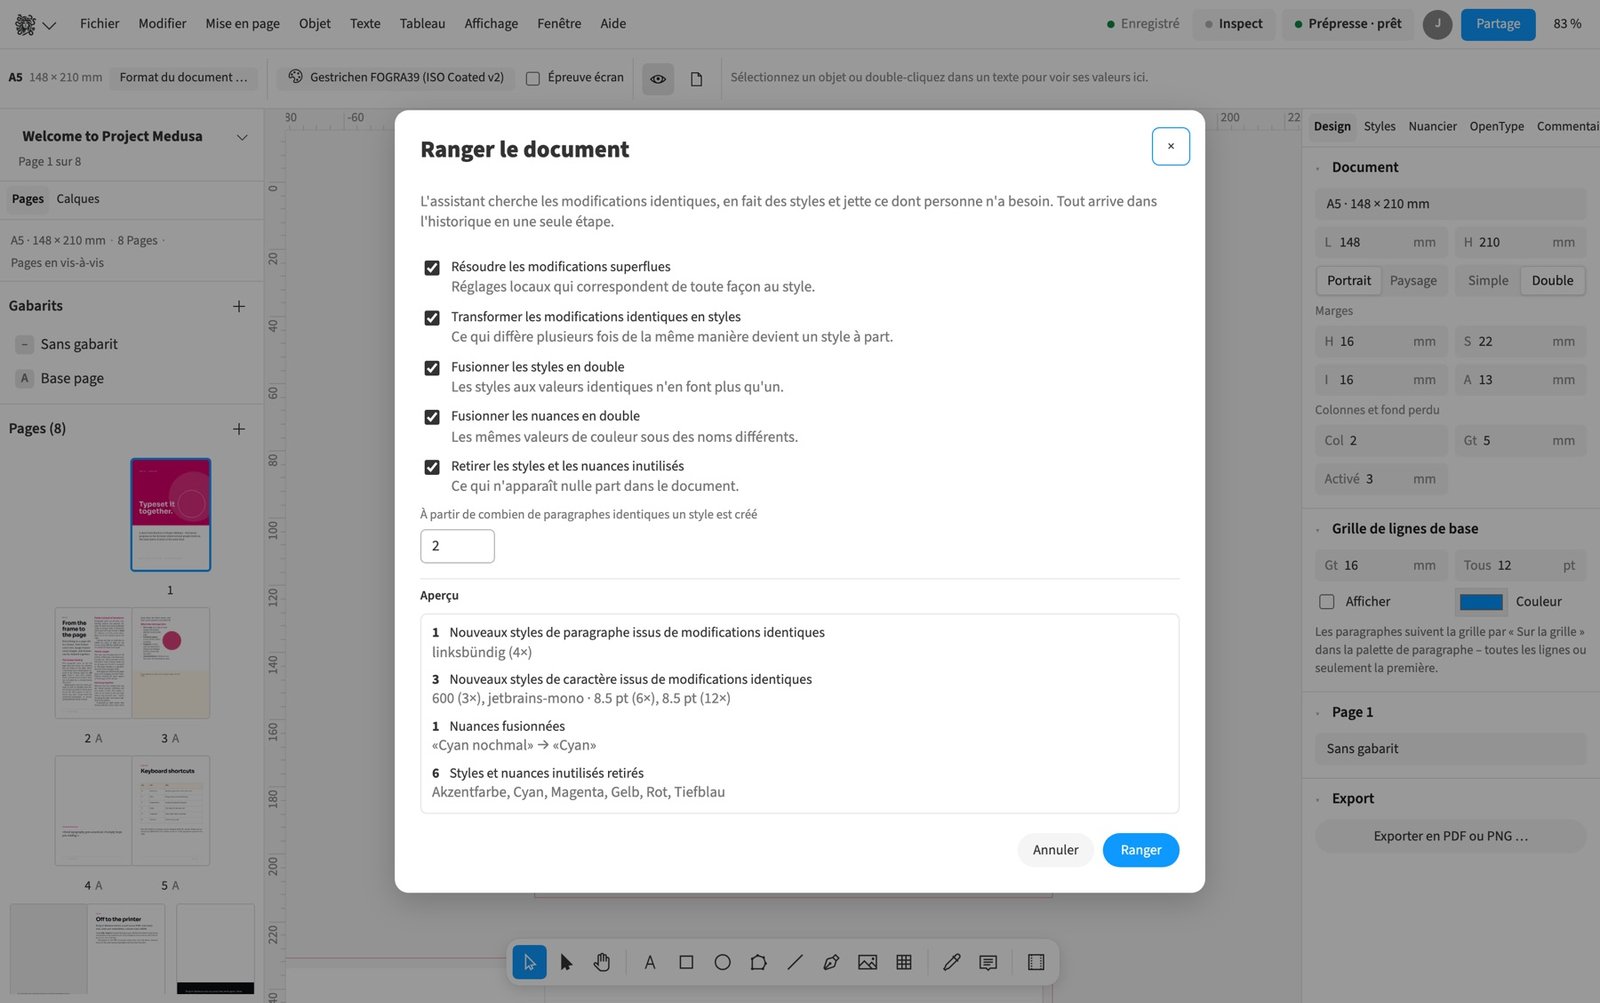
Task: Uncheck Résoudre les modifications superflues
Action: (432, 268)
